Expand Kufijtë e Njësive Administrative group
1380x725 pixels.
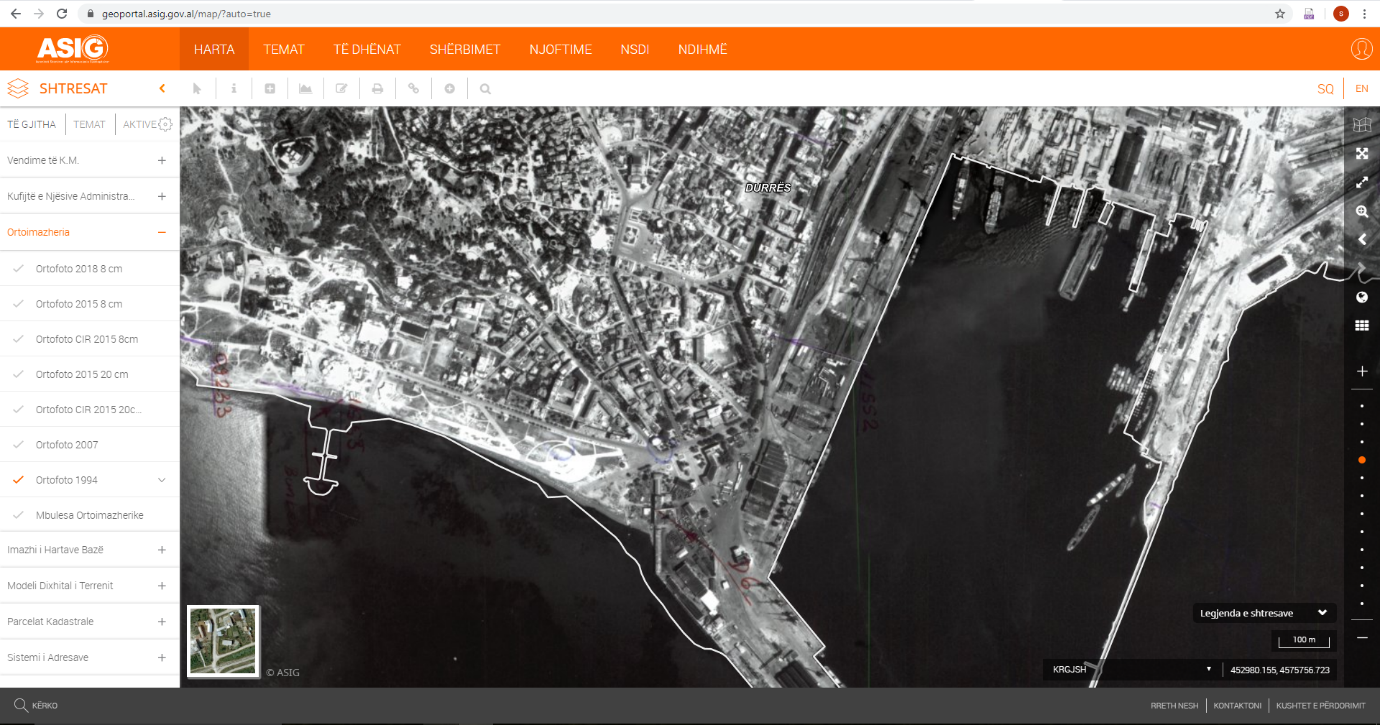point(161,196)
